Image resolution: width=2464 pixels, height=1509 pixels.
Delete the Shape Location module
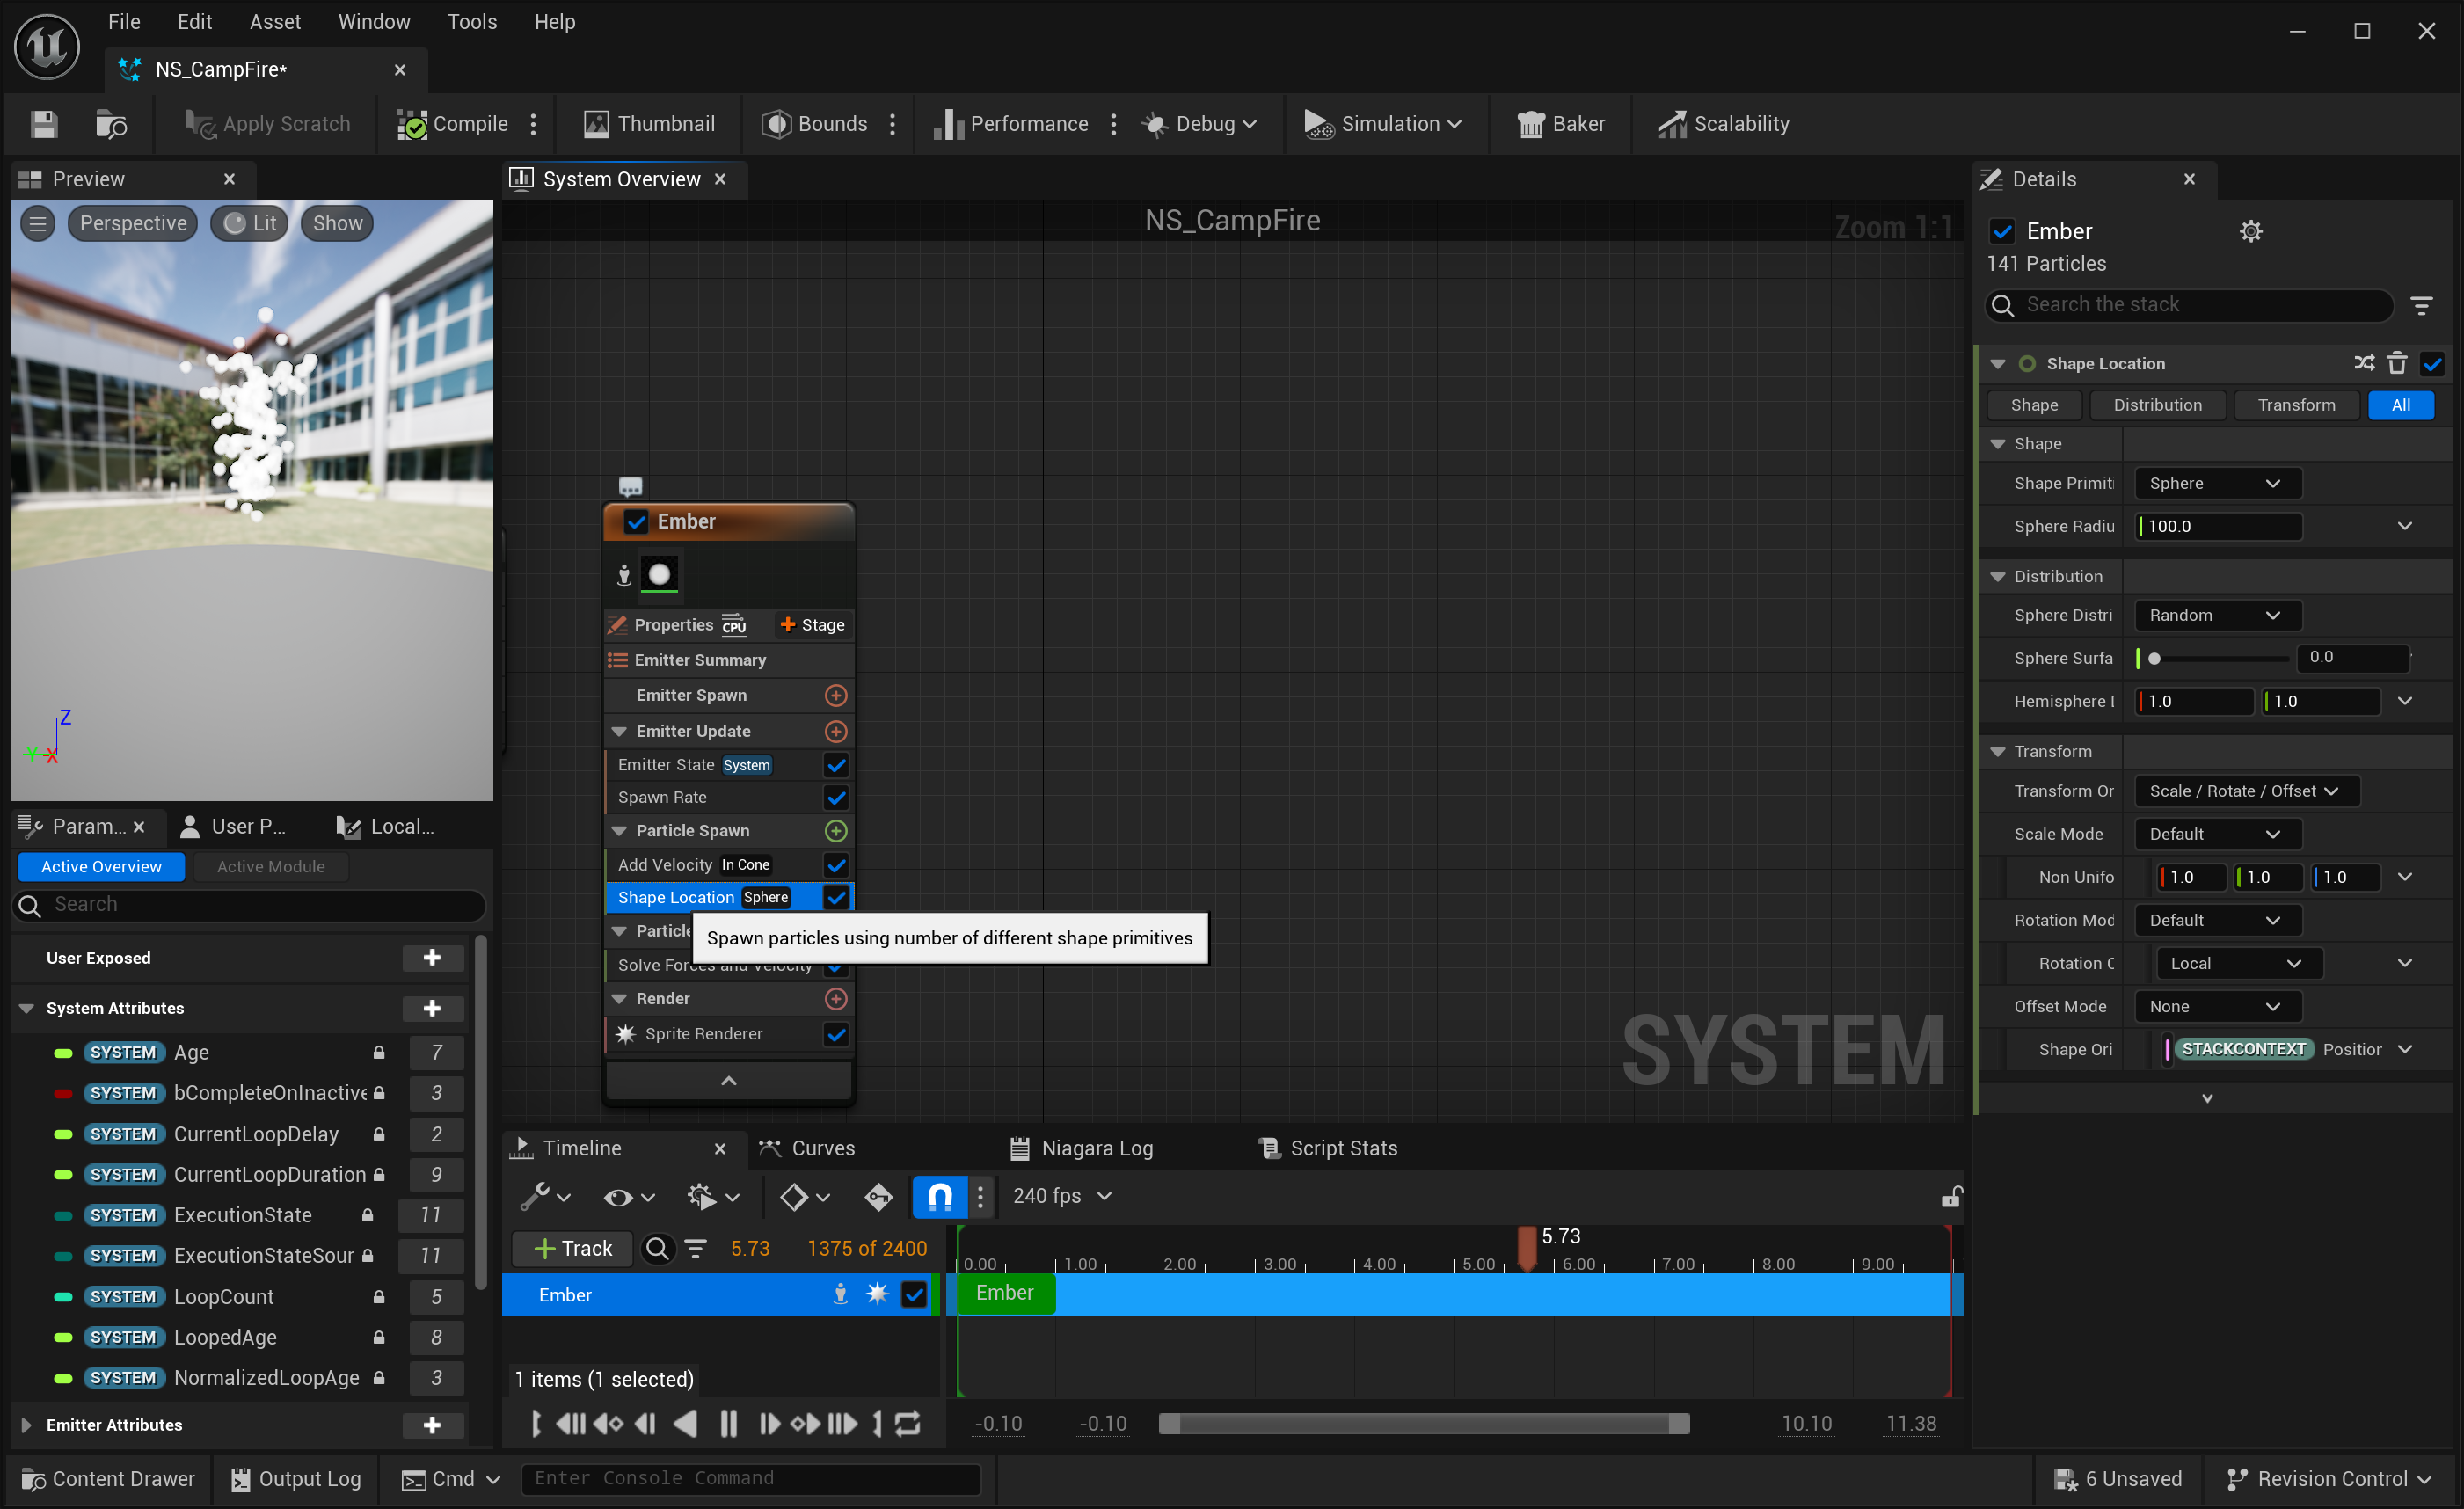(2397, 363)
